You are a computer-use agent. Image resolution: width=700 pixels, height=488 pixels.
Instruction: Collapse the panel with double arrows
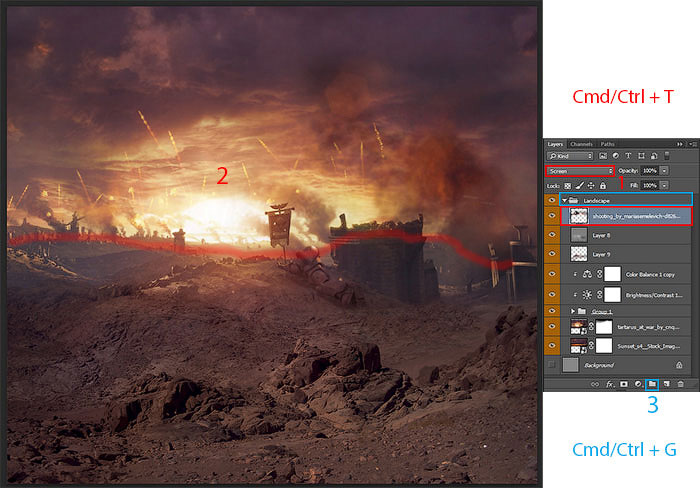[x=679, y=144]
